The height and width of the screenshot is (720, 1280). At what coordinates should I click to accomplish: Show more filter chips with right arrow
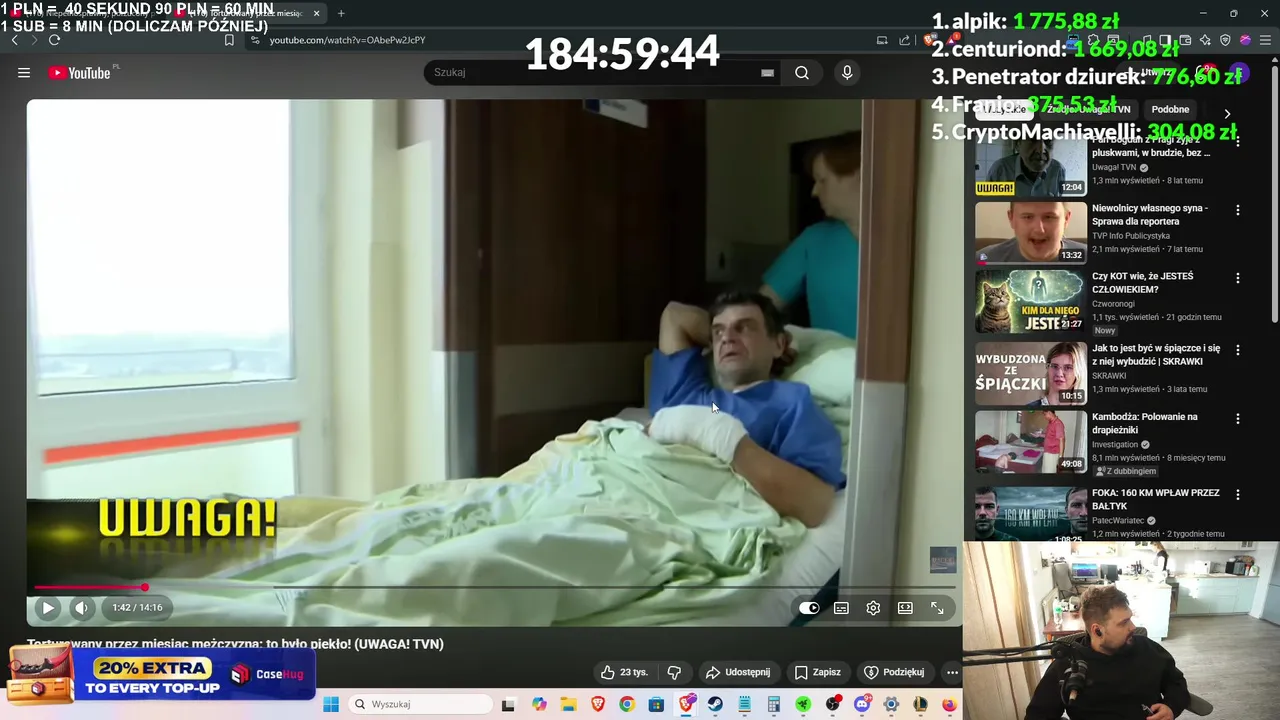[x=1227, y=113]
